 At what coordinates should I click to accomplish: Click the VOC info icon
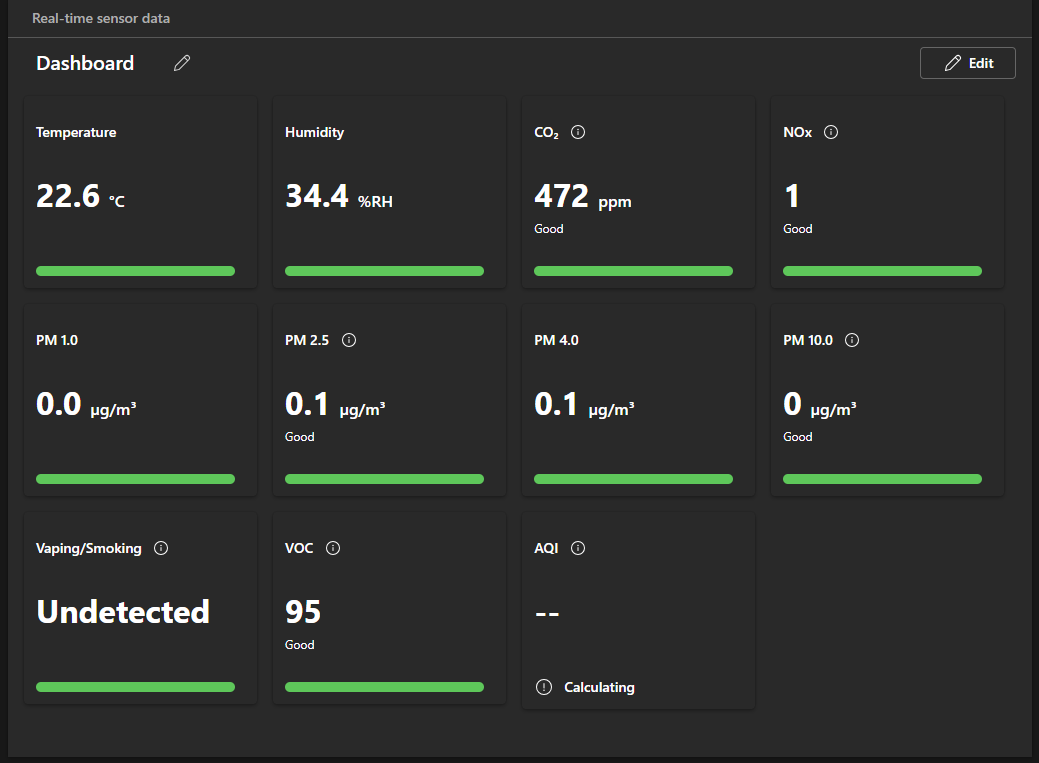333,548
